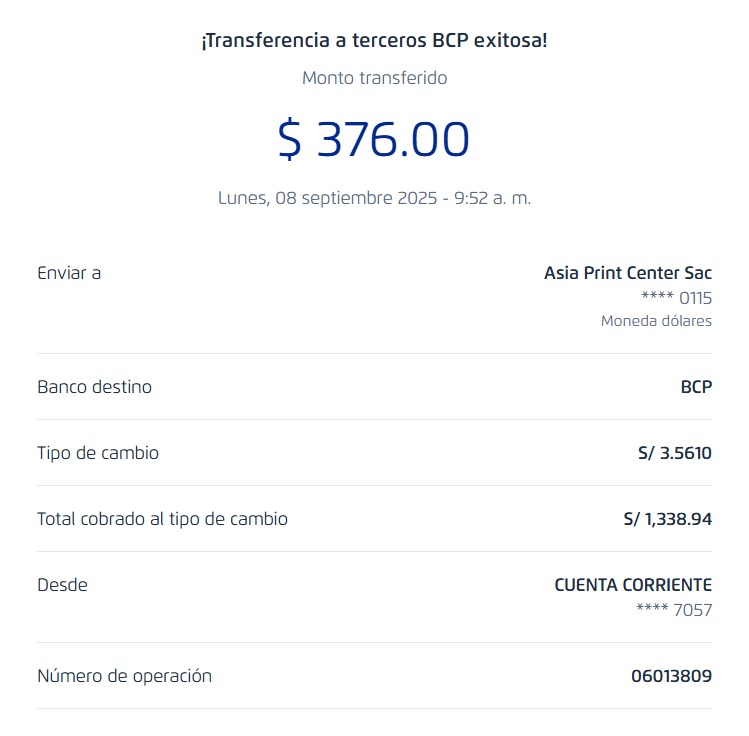
Task: Click the source account ending 7057
Action: [x=674, y=610]
